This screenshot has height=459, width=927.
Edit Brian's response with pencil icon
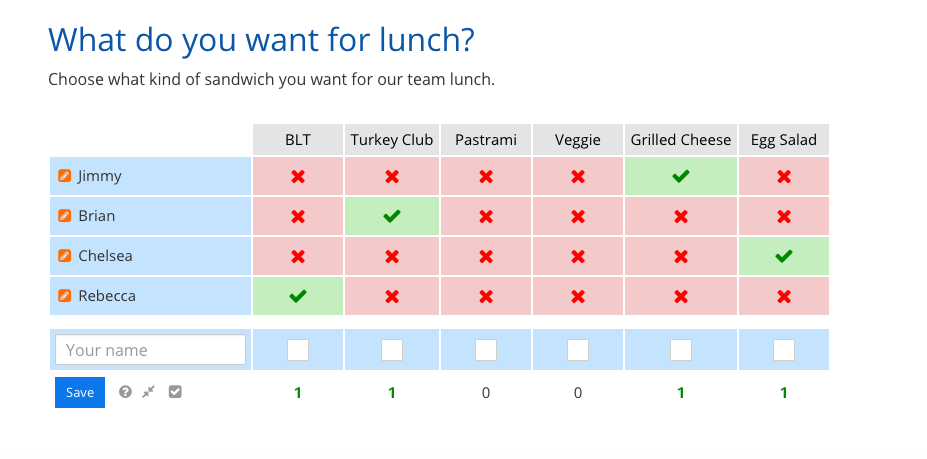[65, 216]
